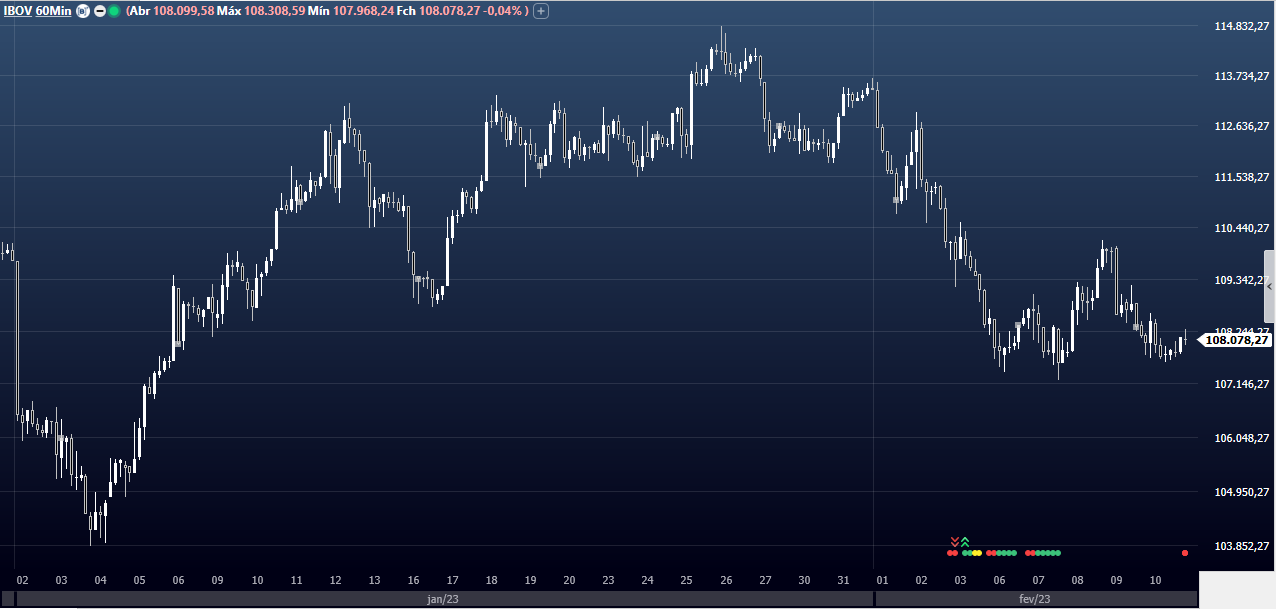
Task: Click the round asset-info icon beside 60Min
Action: pyautogui.click(x=83, y=11)
